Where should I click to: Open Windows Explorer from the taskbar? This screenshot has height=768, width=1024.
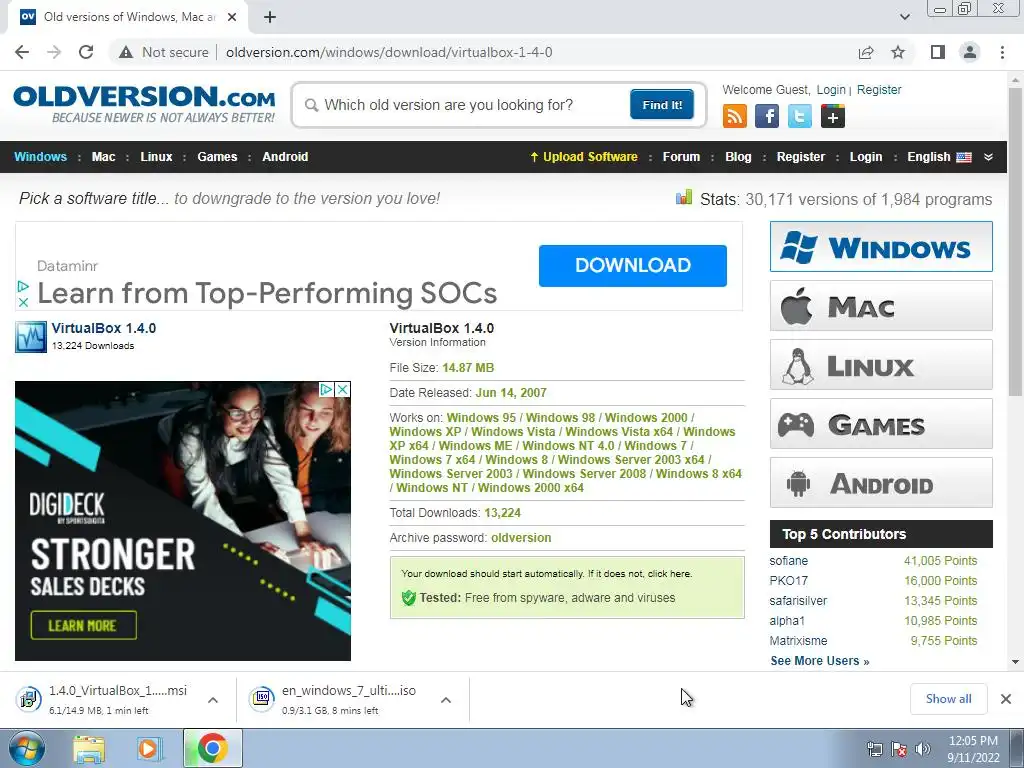(x=89, y=749)
